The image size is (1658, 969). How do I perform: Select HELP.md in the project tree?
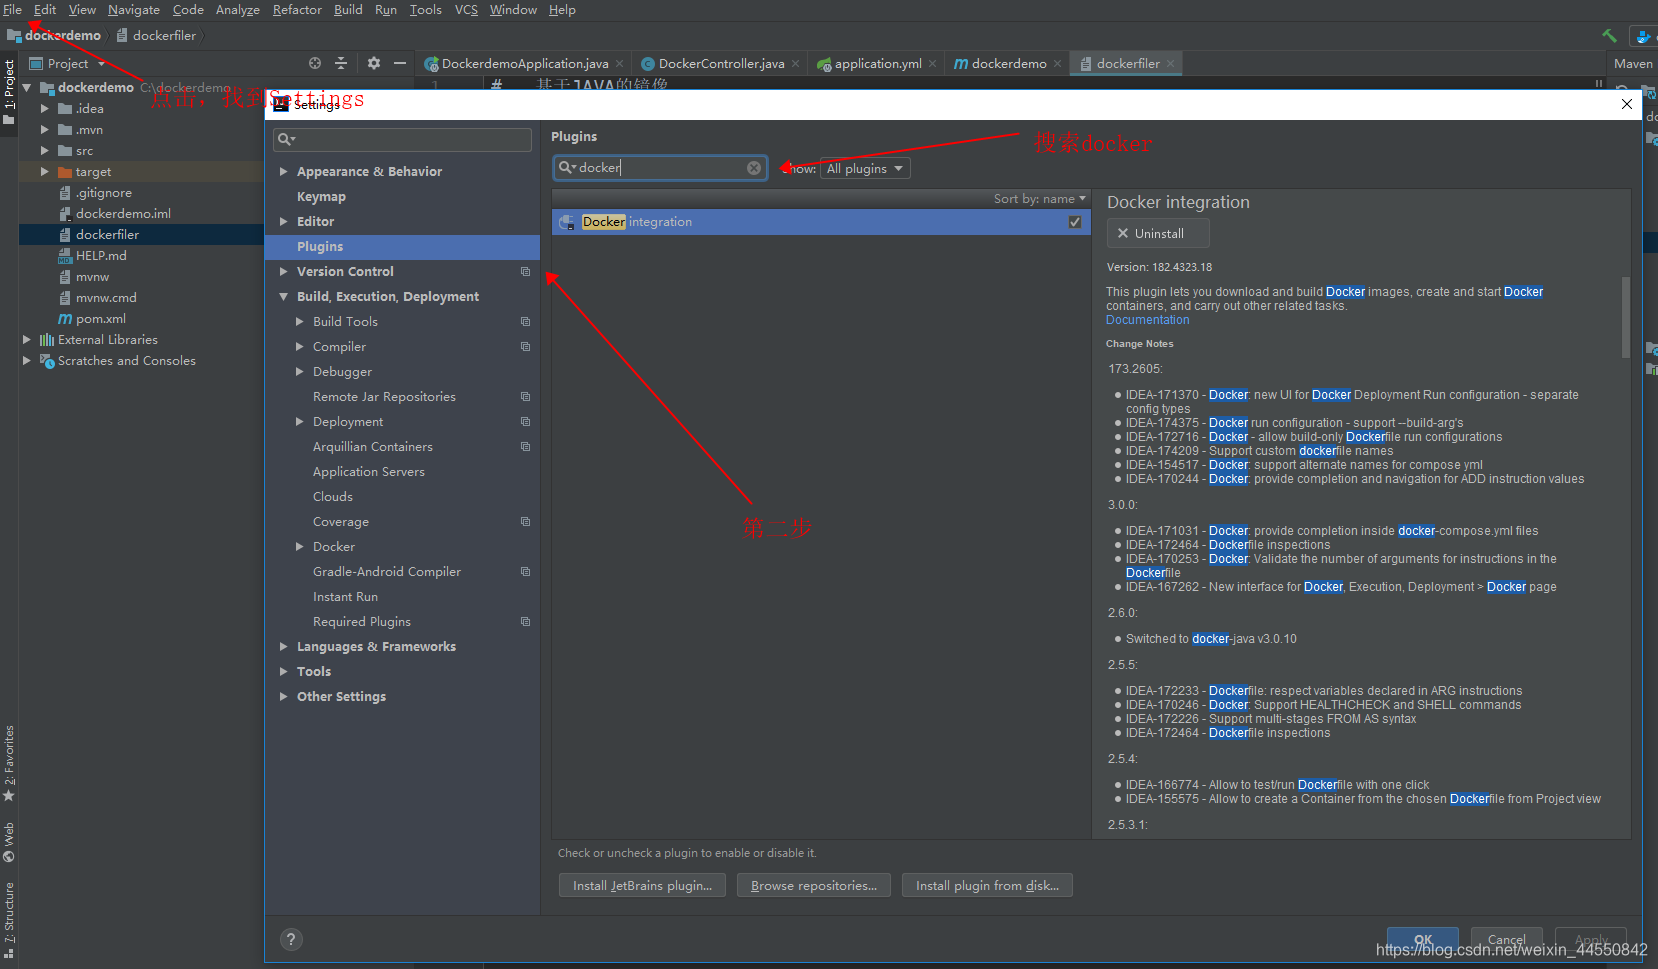(100, 256)
